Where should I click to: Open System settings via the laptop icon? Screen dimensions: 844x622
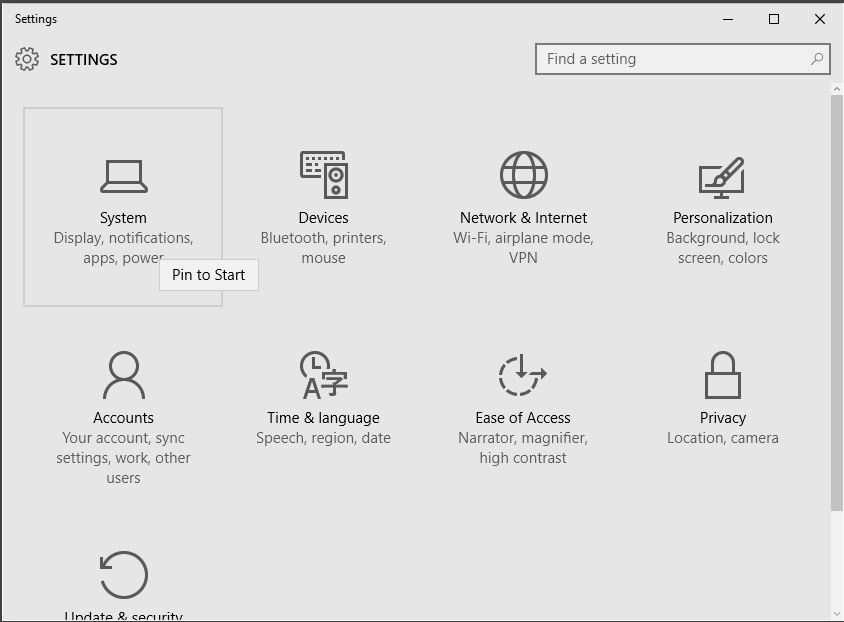click(124, 176)
